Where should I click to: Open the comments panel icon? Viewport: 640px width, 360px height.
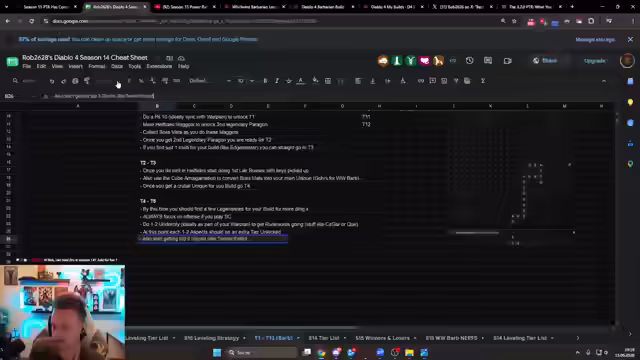pyautogui.click(x=488, y=61)
